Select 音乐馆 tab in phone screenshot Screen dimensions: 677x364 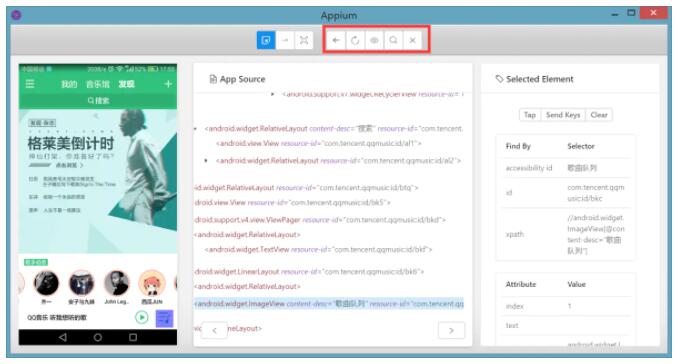98,84
